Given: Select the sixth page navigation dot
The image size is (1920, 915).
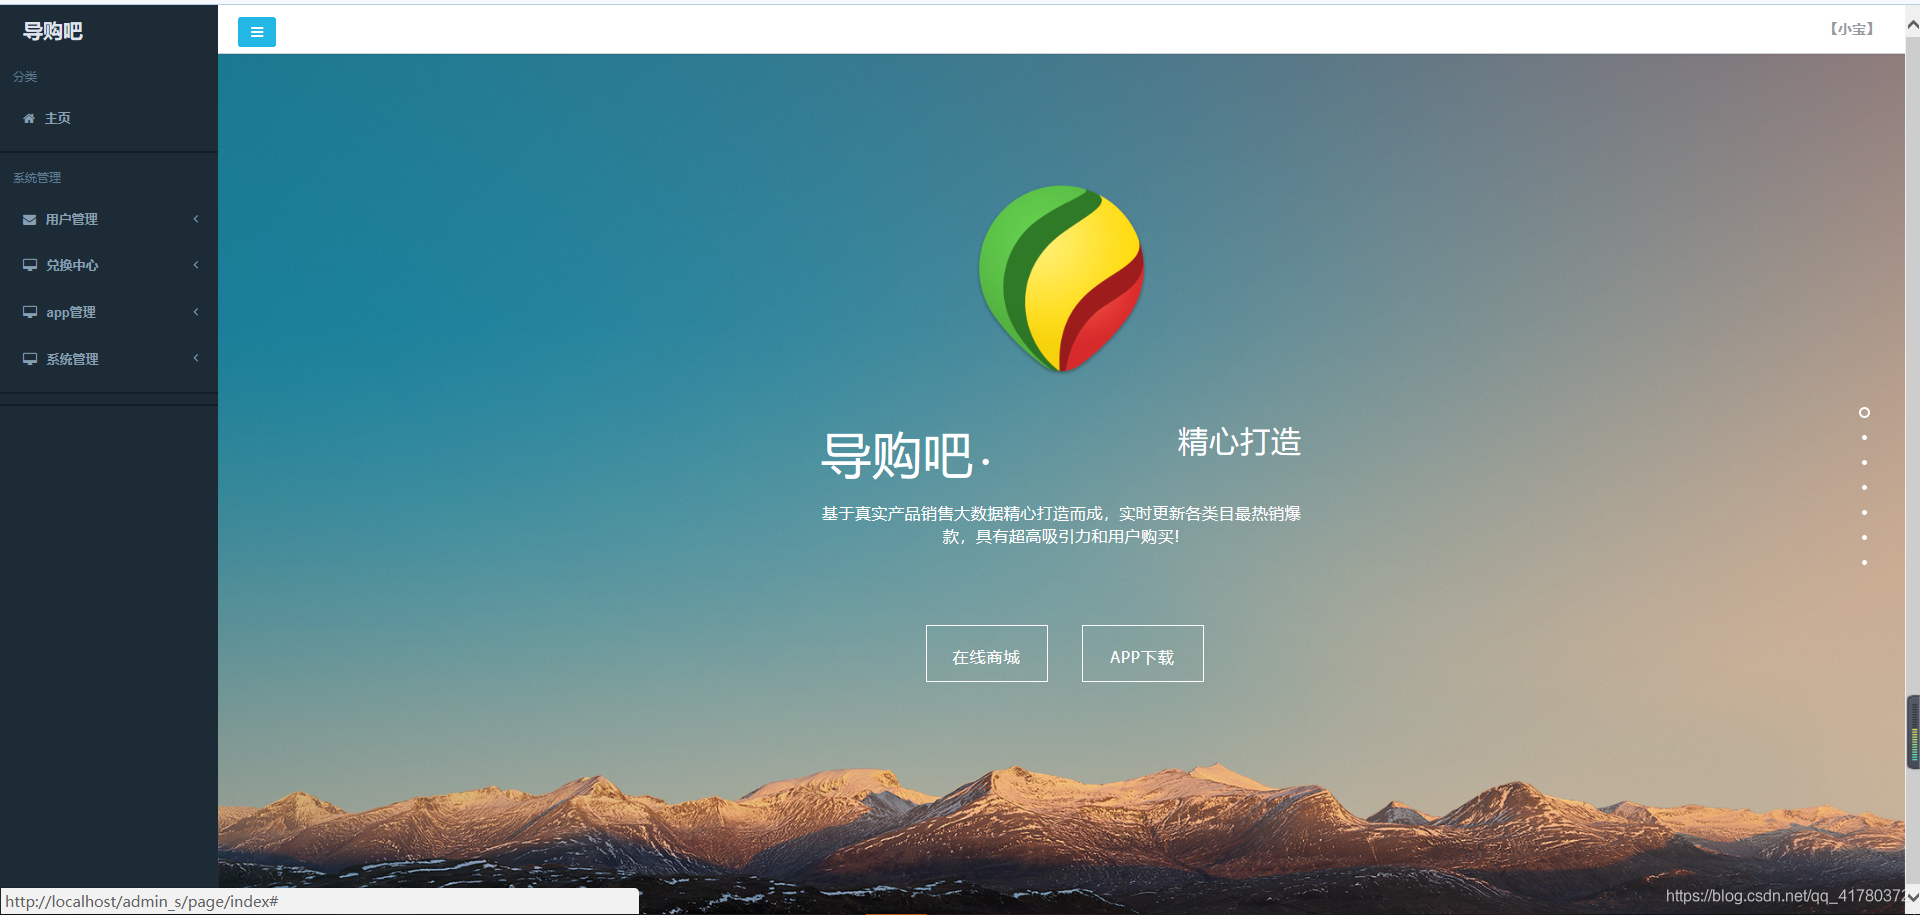Looking at the screenshot, I should (1864, 537).
